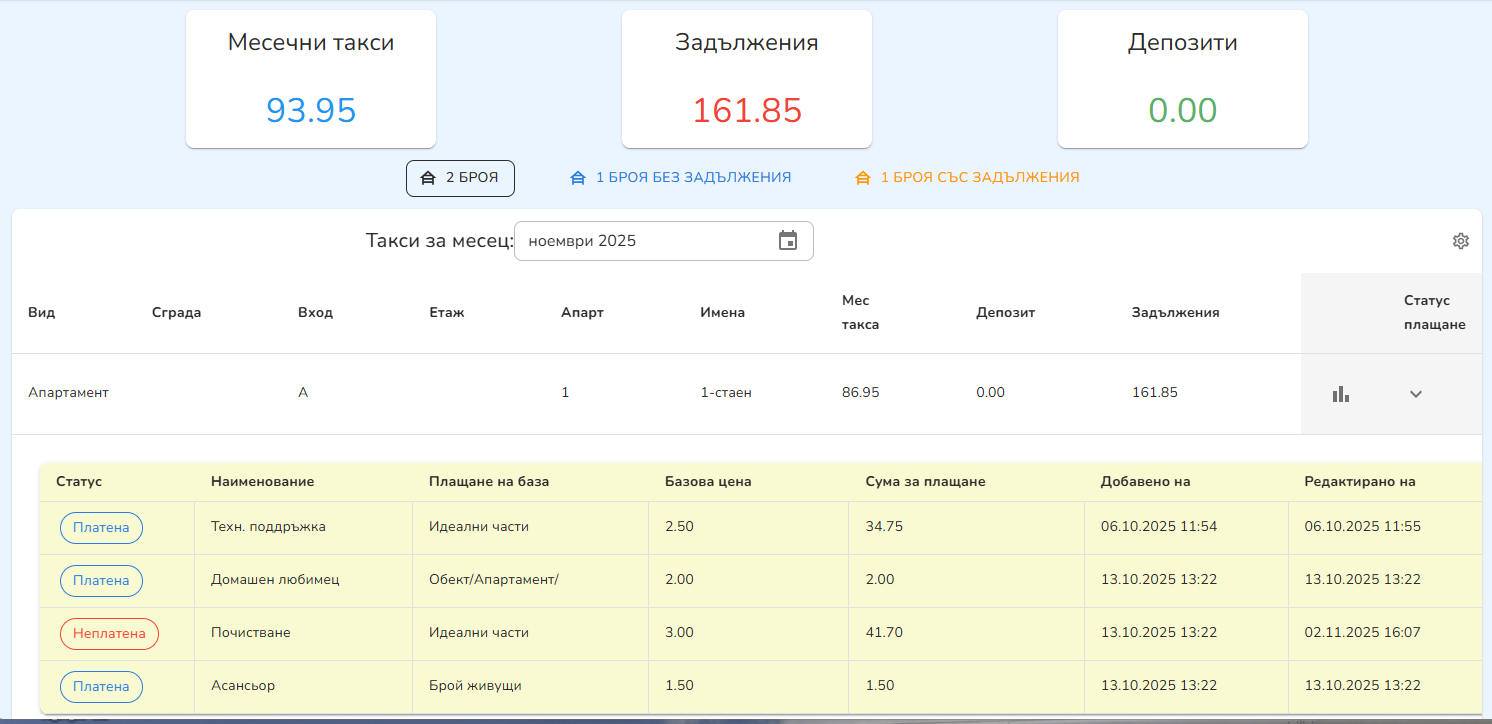This screenshot has width=1492, height=724.
Task: Toggle Платена status for Домашен любимец
Action: [x=101, y=581]
